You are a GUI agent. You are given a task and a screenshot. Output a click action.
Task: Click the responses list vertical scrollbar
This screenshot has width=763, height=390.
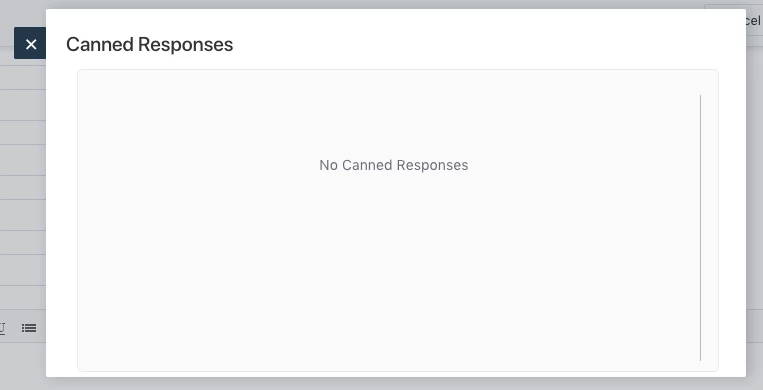point(701,227)
